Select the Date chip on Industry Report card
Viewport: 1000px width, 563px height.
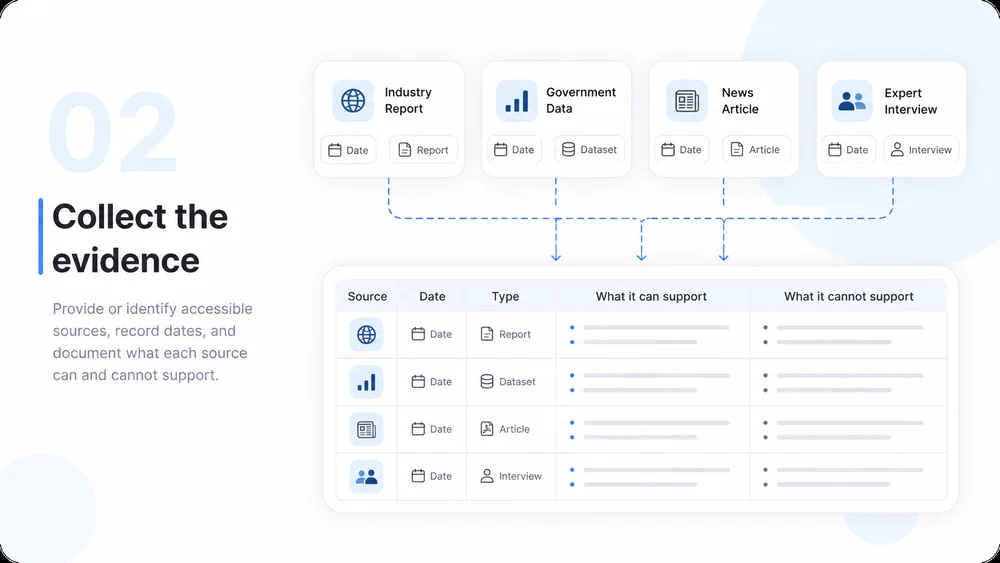point(348,150)
